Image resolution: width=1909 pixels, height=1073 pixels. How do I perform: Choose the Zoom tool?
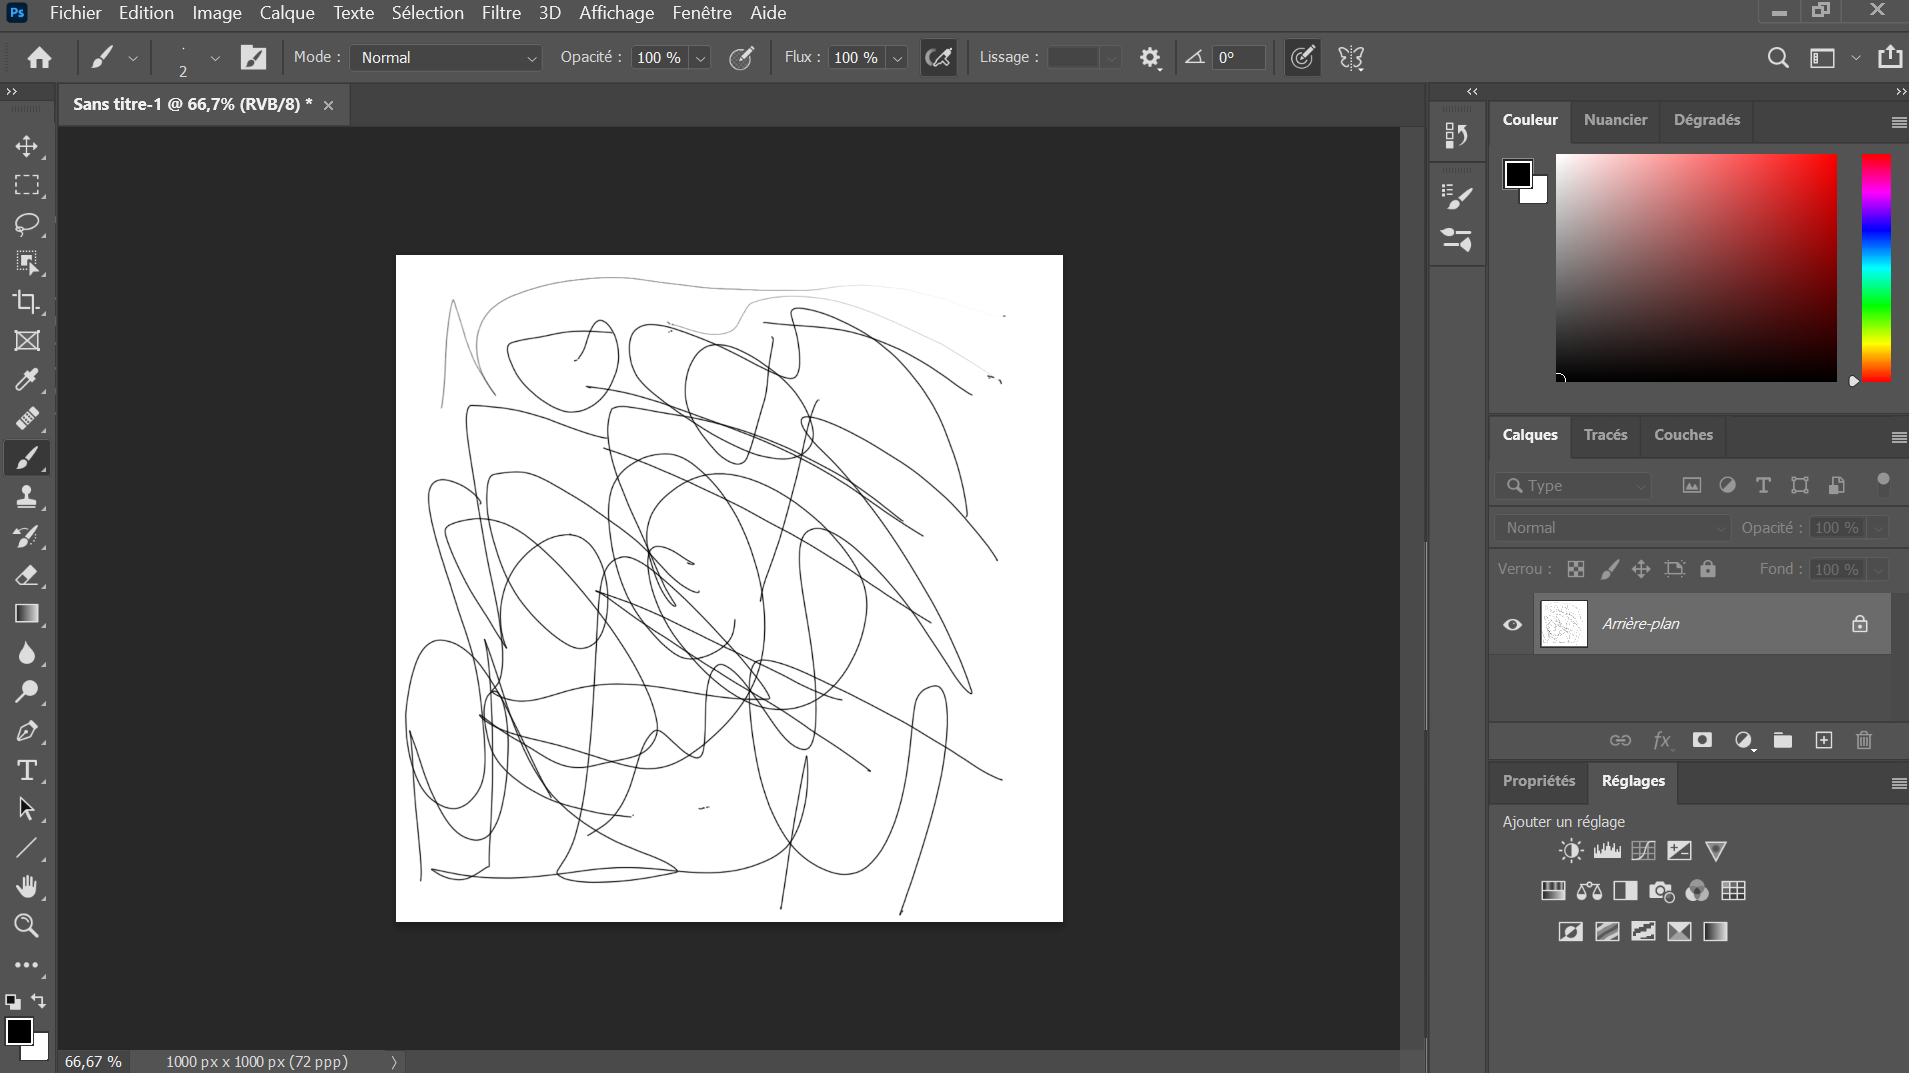pyautogui.click(x=27, y=926)
